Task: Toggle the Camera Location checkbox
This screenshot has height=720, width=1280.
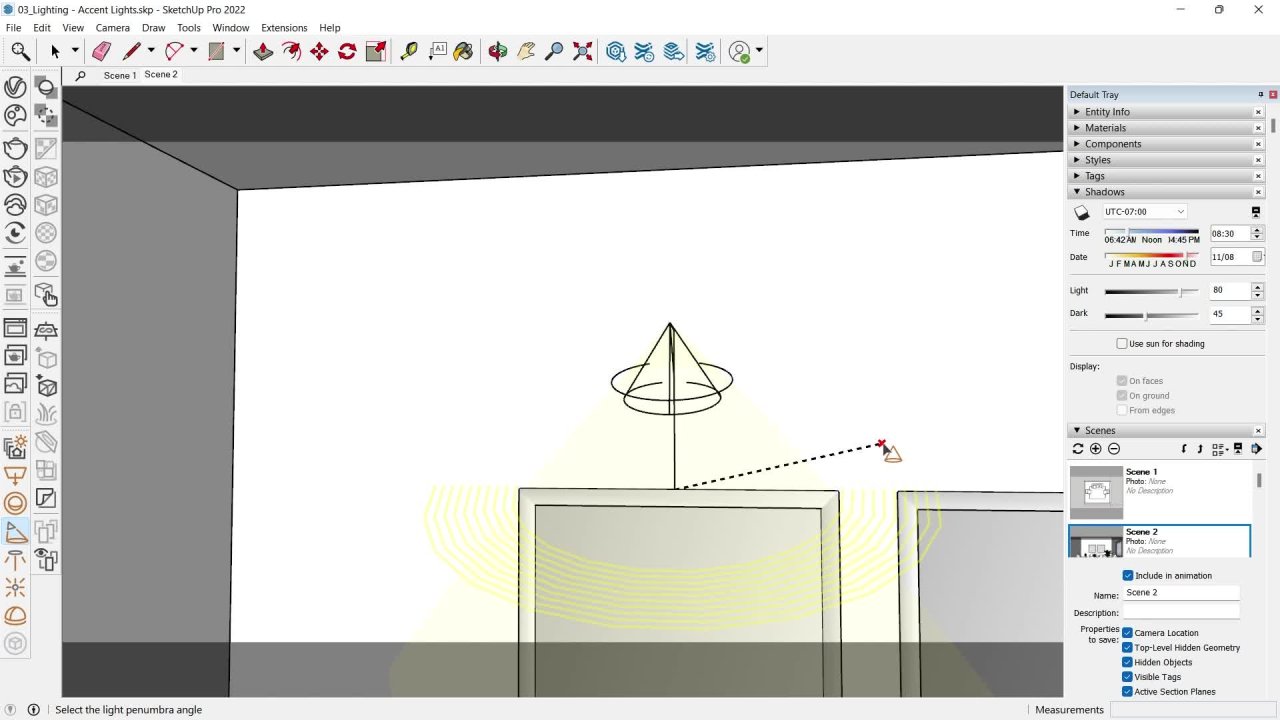Action: [1128, 633]
